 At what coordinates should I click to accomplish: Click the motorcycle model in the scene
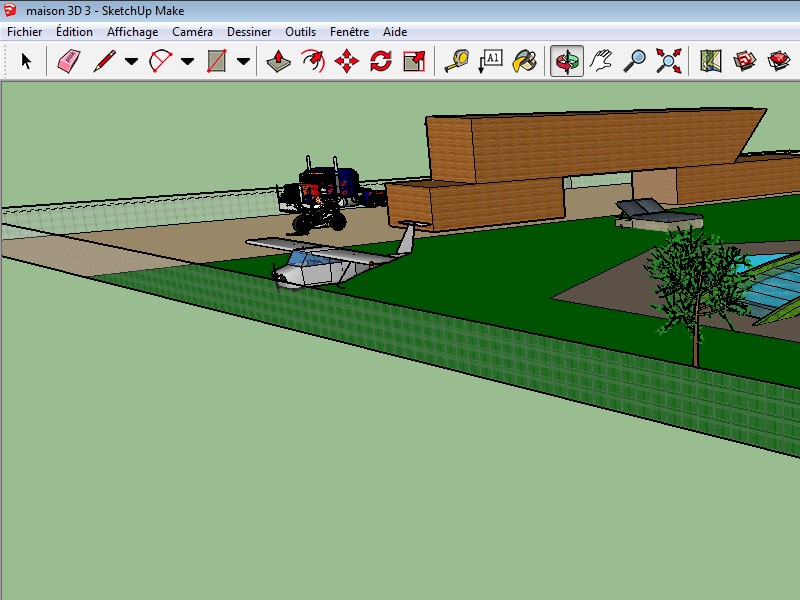point(319,220)
